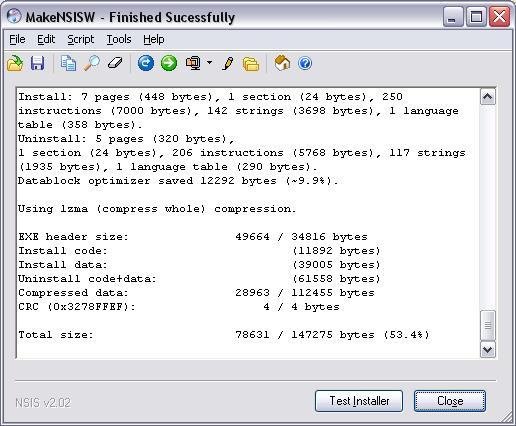The height and width of the screenshot is (426, 516).
Task: Click the Copy output toolbar icon
Action: point(68,63)
